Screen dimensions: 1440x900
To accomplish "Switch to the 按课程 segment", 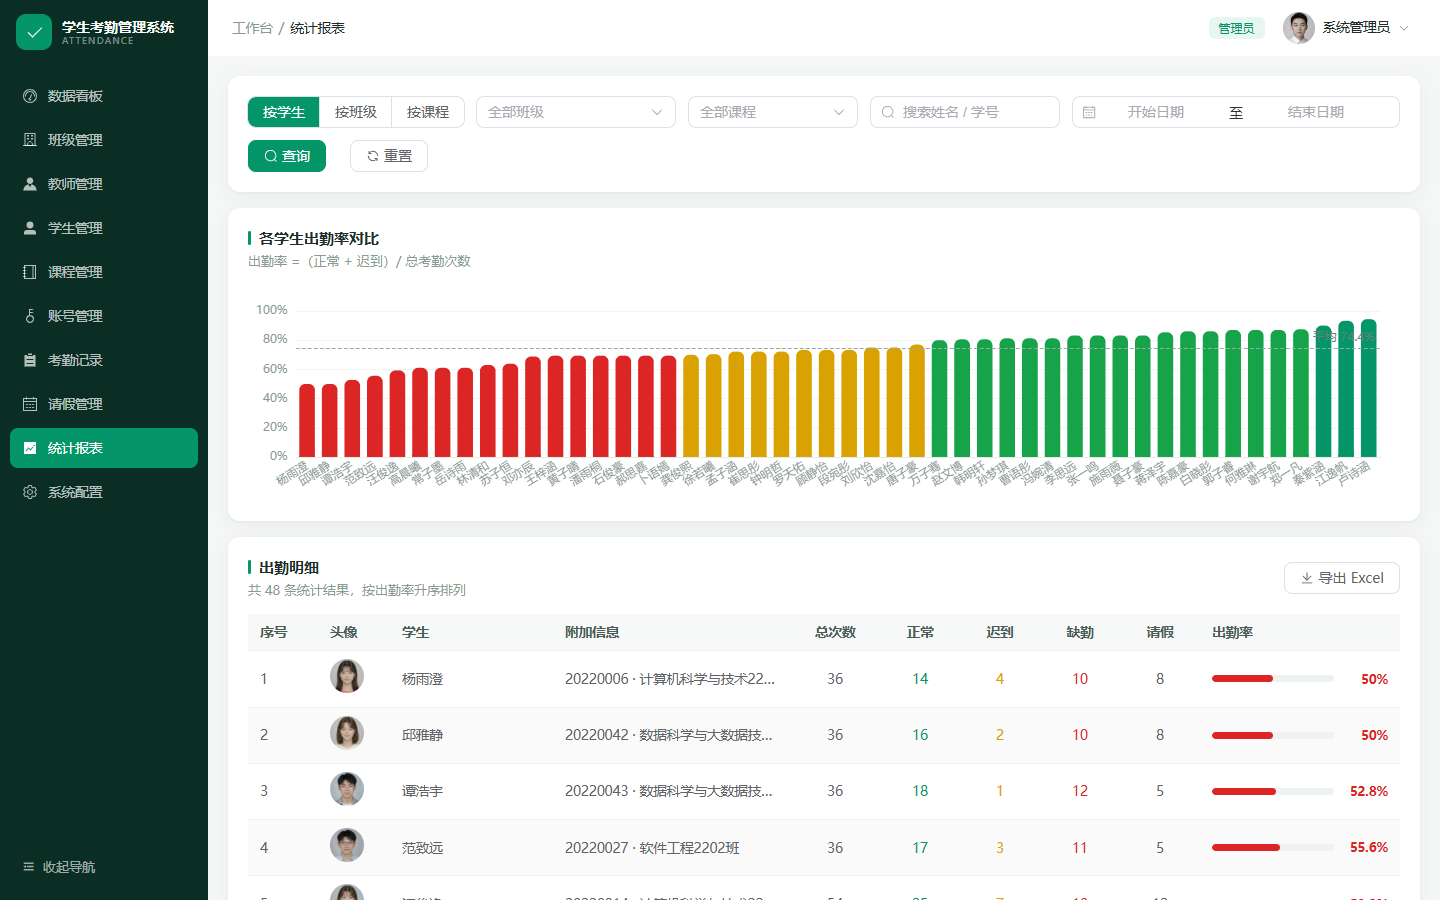I will click(428, 112).
